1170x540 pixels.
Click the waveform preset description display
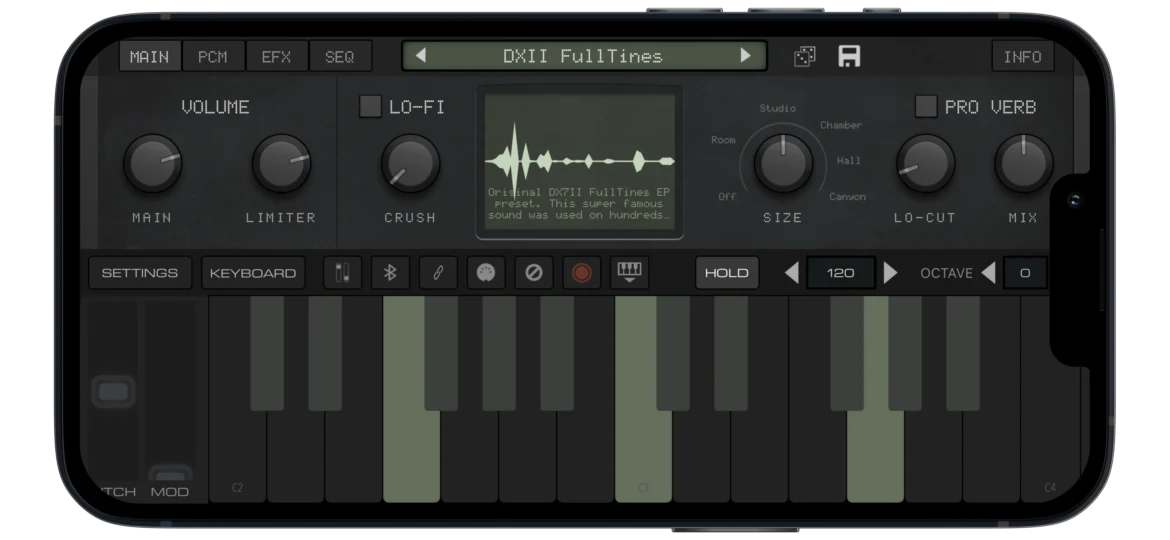point(580,163)
